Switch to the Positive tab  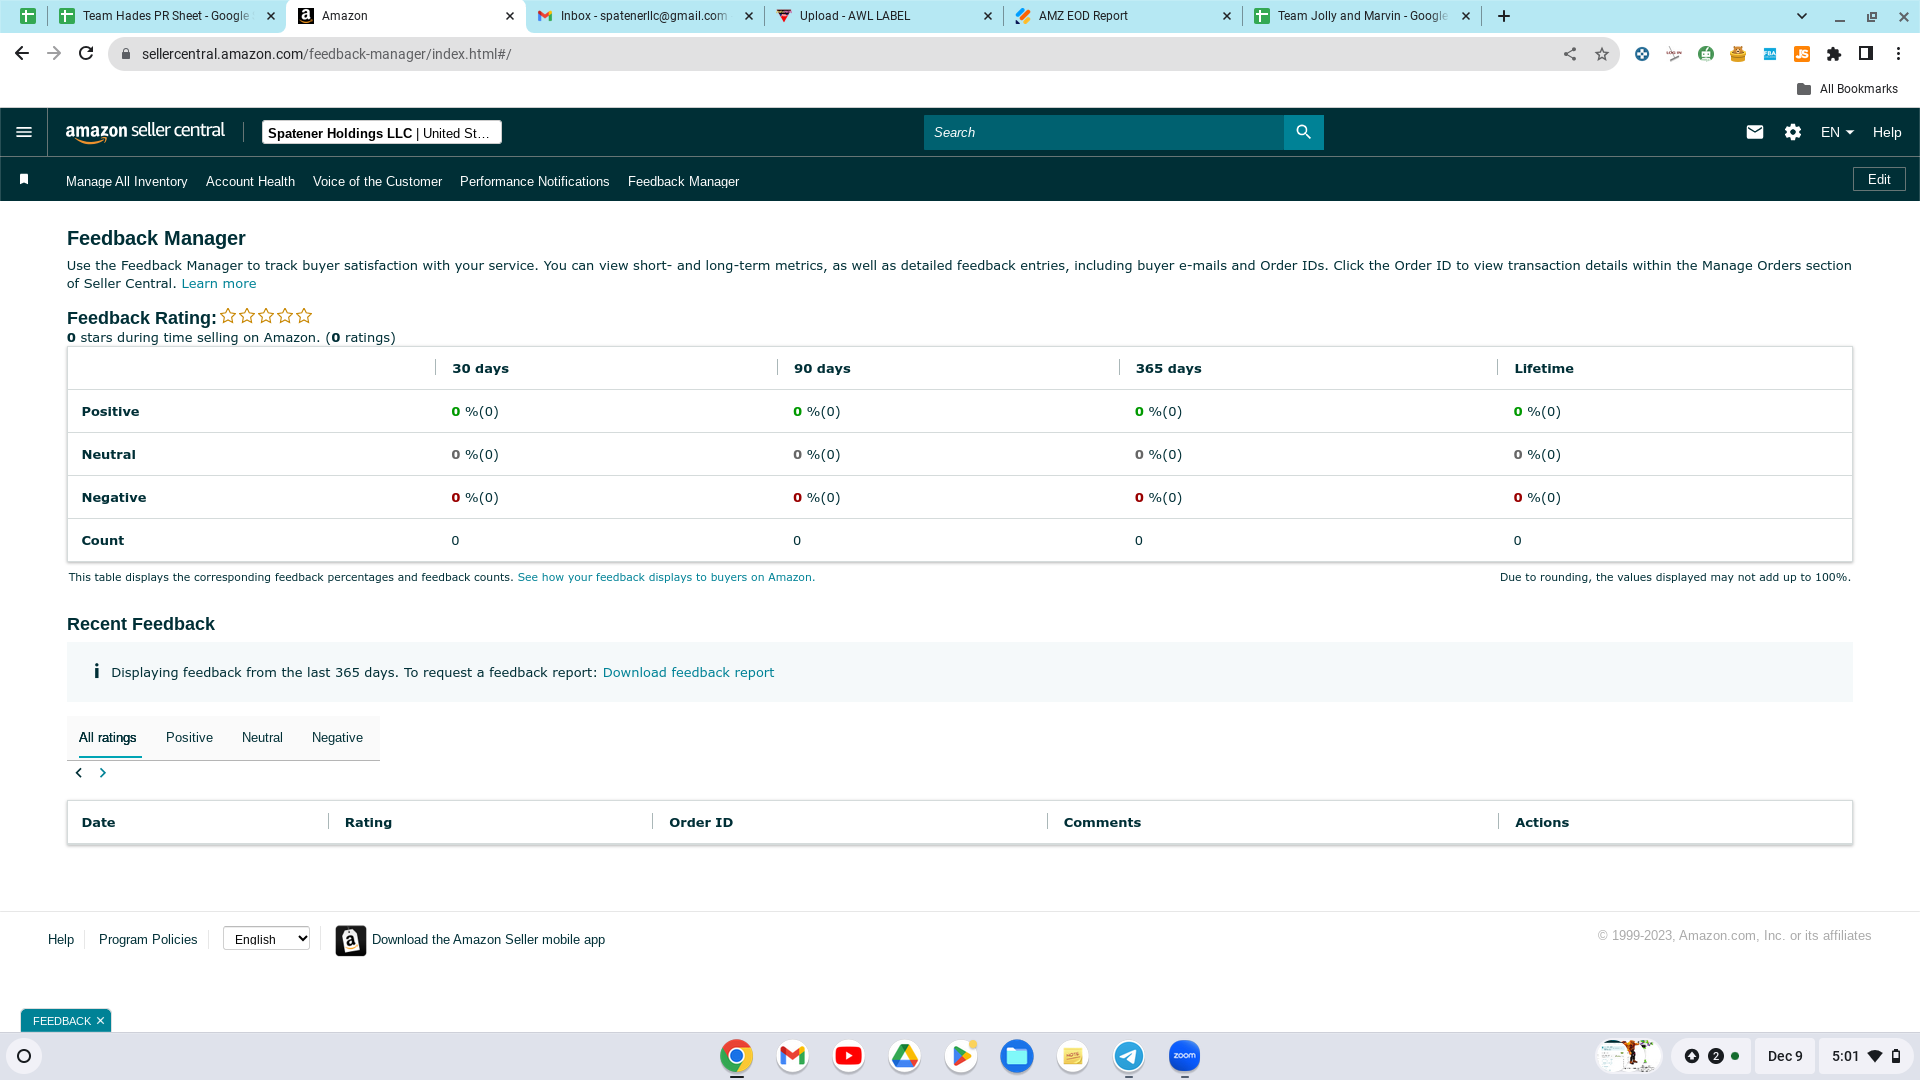189,738
